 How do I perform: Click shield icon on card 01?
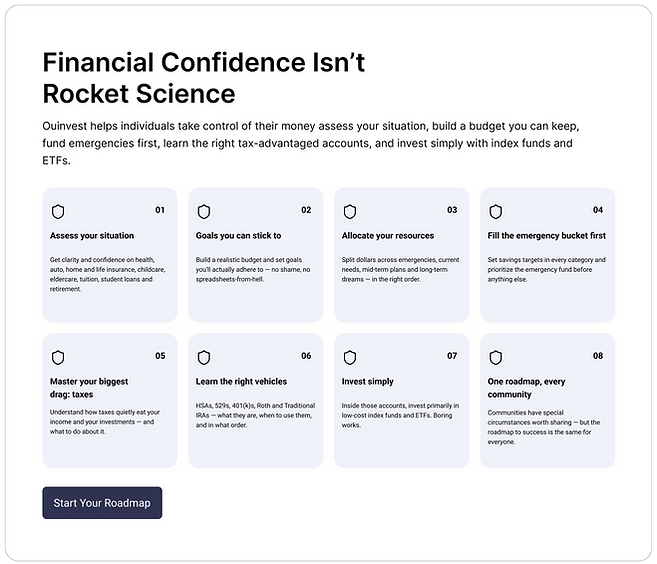click(x=58, y=212)
